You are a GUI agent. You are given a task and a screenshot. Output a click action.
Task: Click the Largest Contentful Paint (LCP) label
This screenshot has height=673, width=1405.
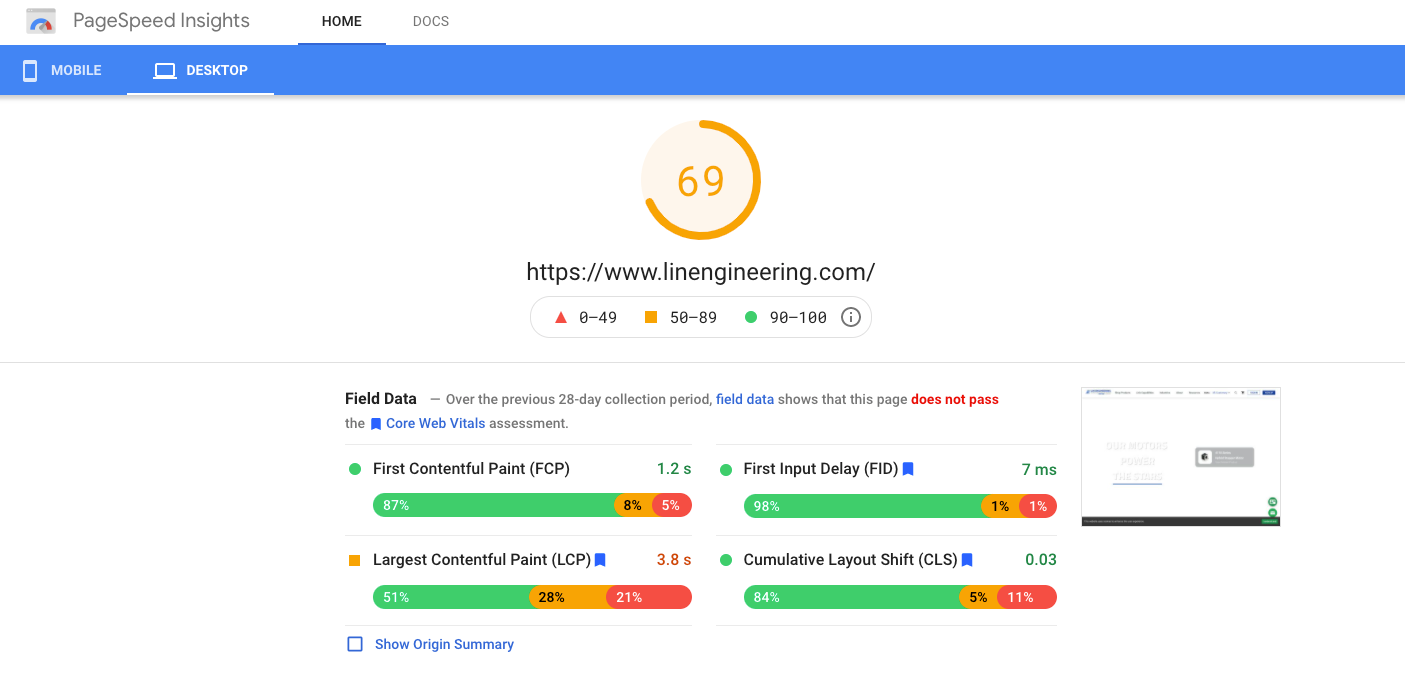pos(482,560)
